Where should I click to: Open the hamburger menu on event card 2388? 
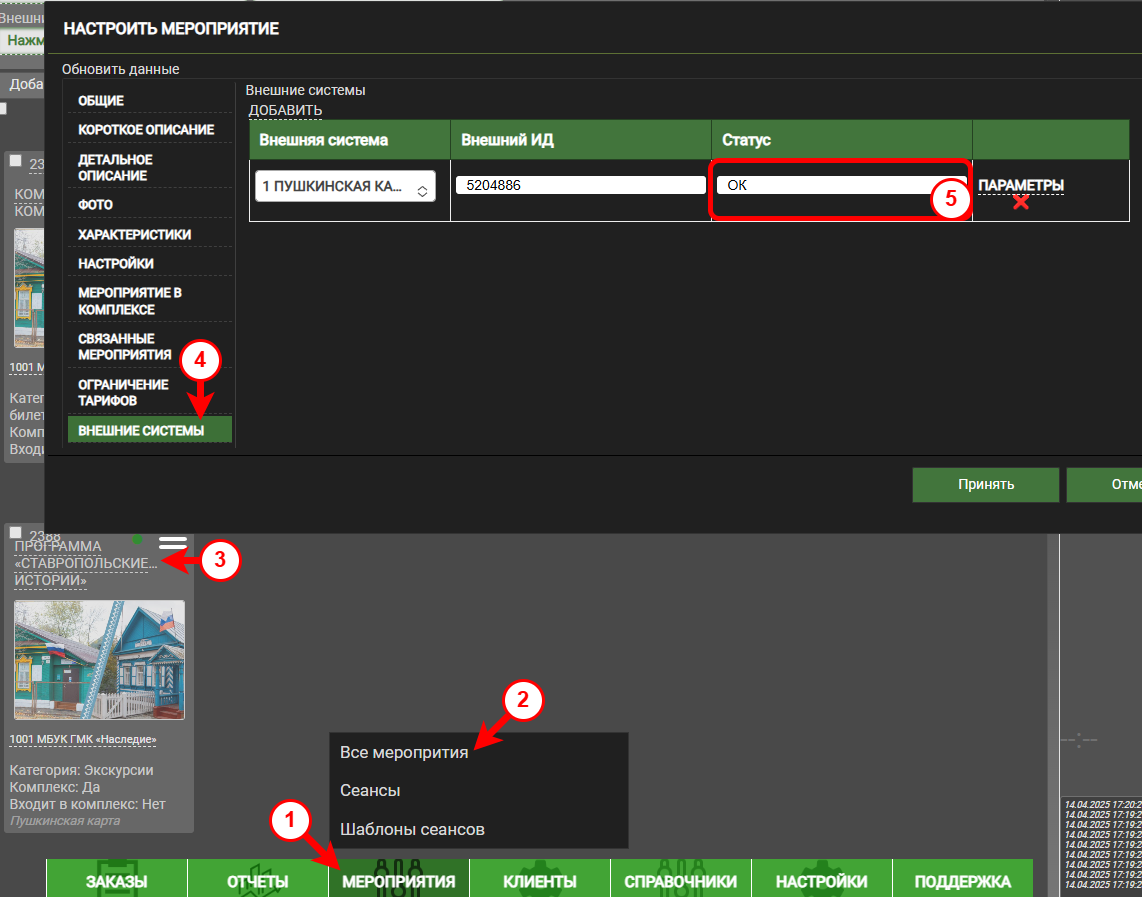pos(173,542)
